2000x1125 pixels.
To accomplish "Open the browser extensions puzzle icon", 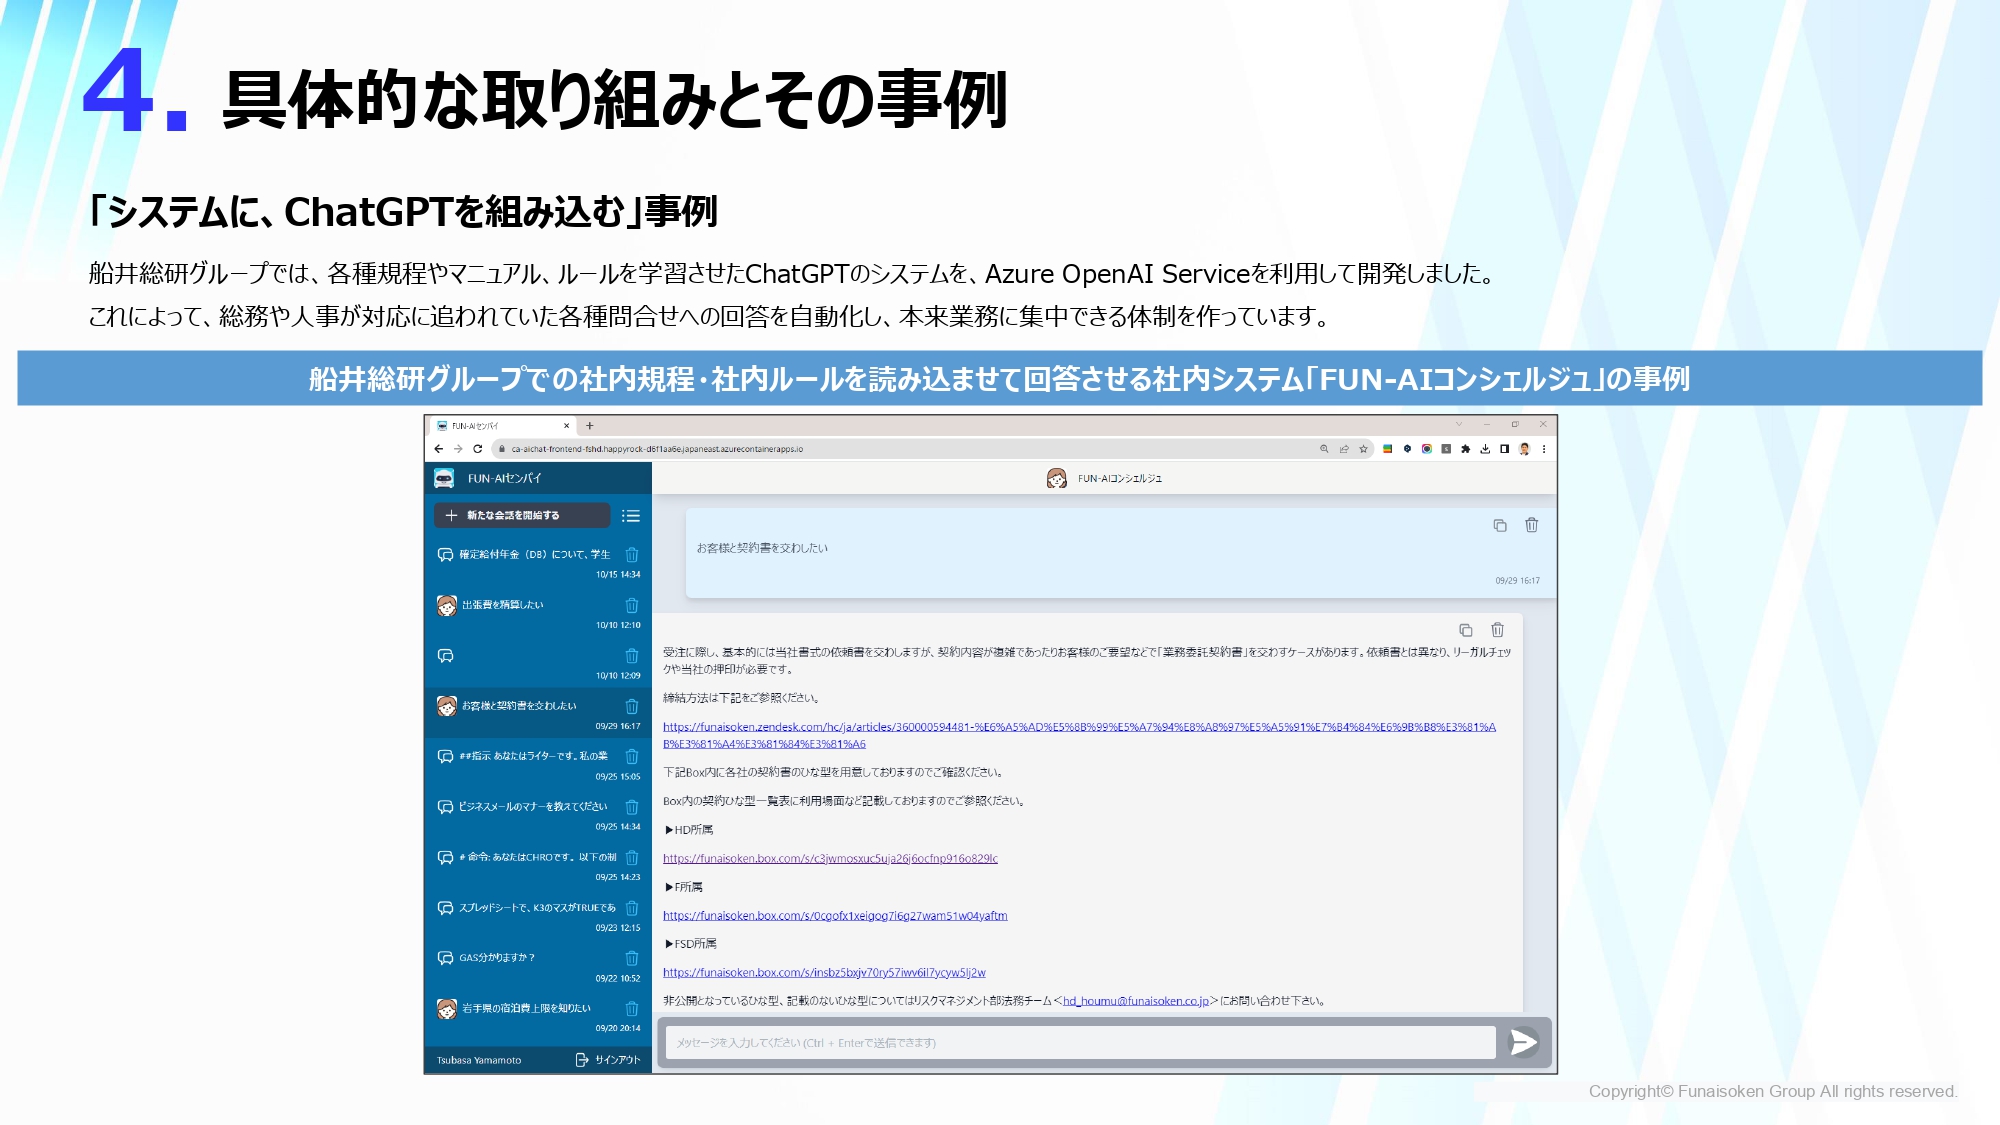I will click(1465, 449).
